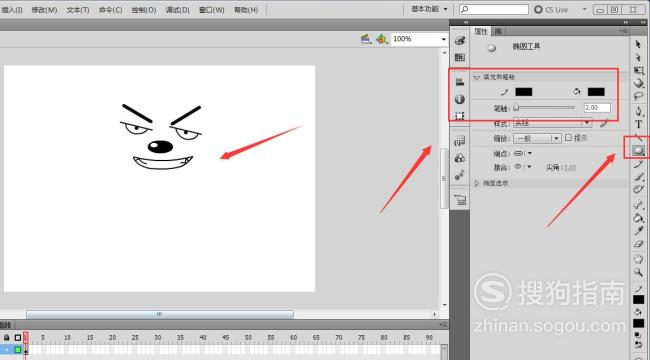The height and width of the screenshot is (360, 650).
Task: Select the Bone tool
Action: pyautogui.click(x=638, y=204)
